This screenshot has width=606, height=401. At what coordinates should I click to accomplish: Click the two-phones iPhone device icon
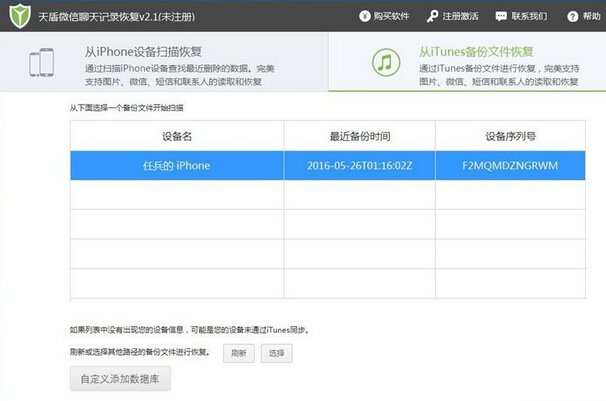[41, 62]
